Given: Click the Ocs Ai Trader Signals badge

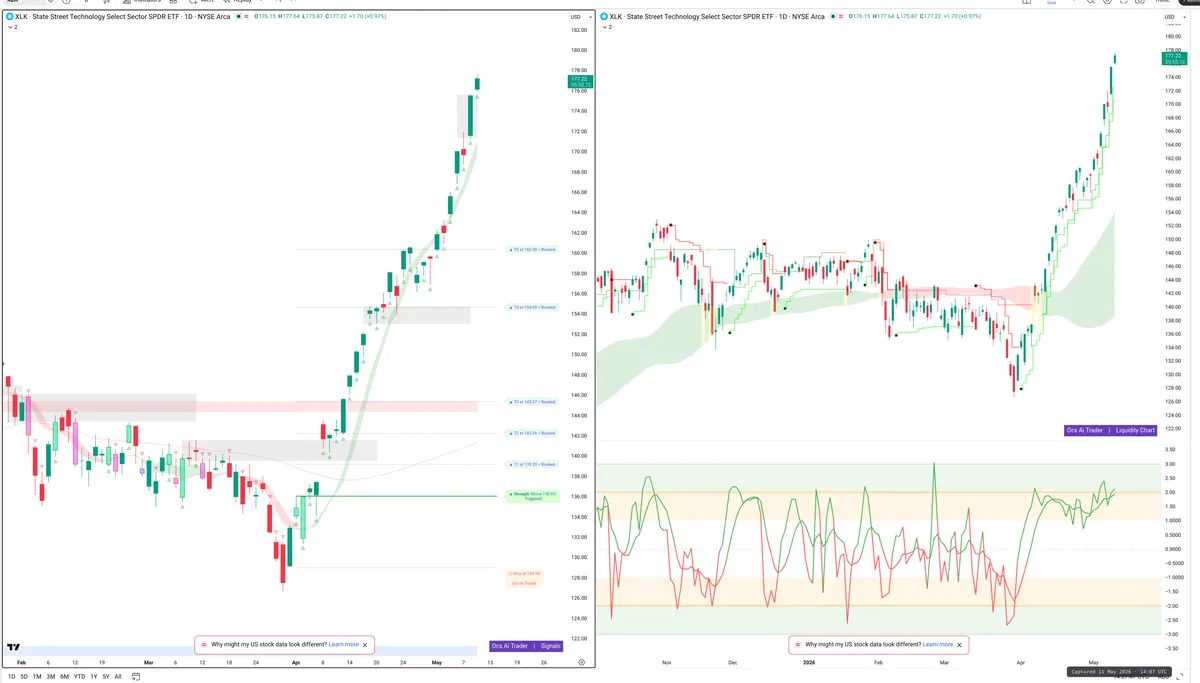Looking at the screenshot, I should pos(527,646).
